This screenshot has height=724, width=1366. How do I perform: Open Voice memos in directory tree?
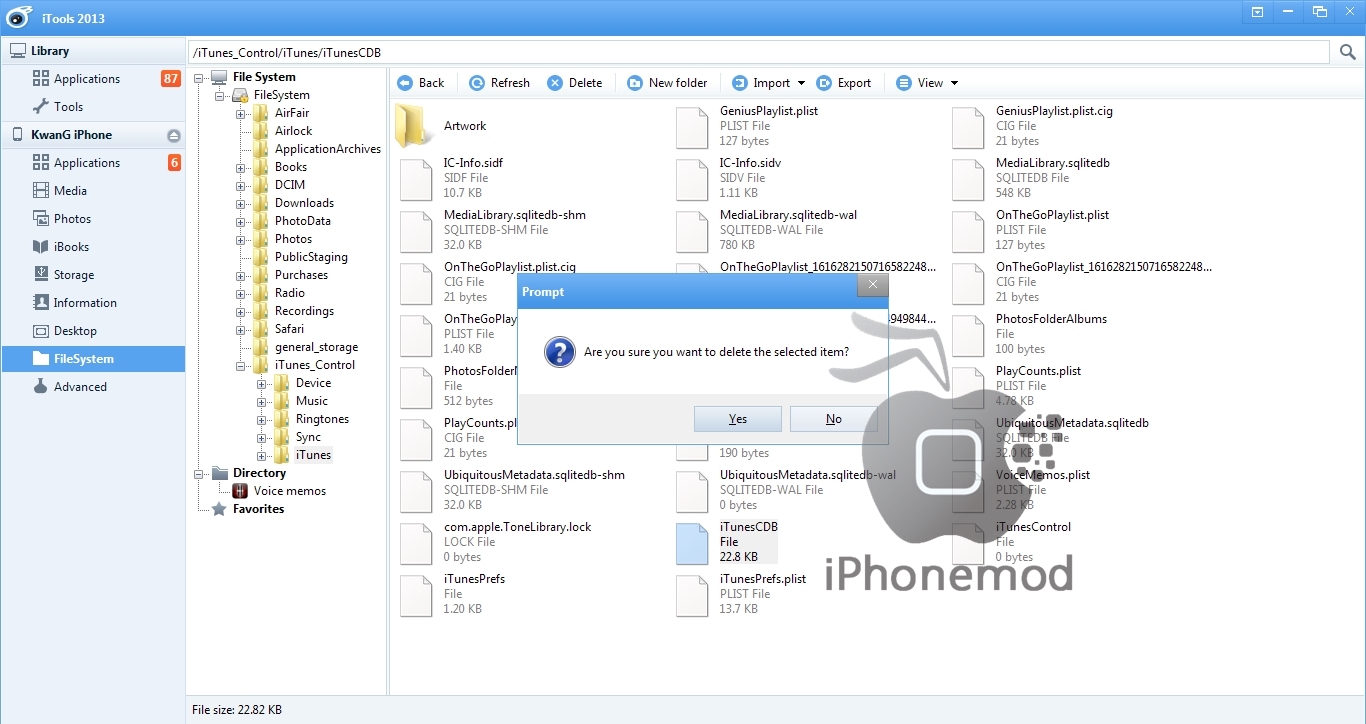coord(289,491)
